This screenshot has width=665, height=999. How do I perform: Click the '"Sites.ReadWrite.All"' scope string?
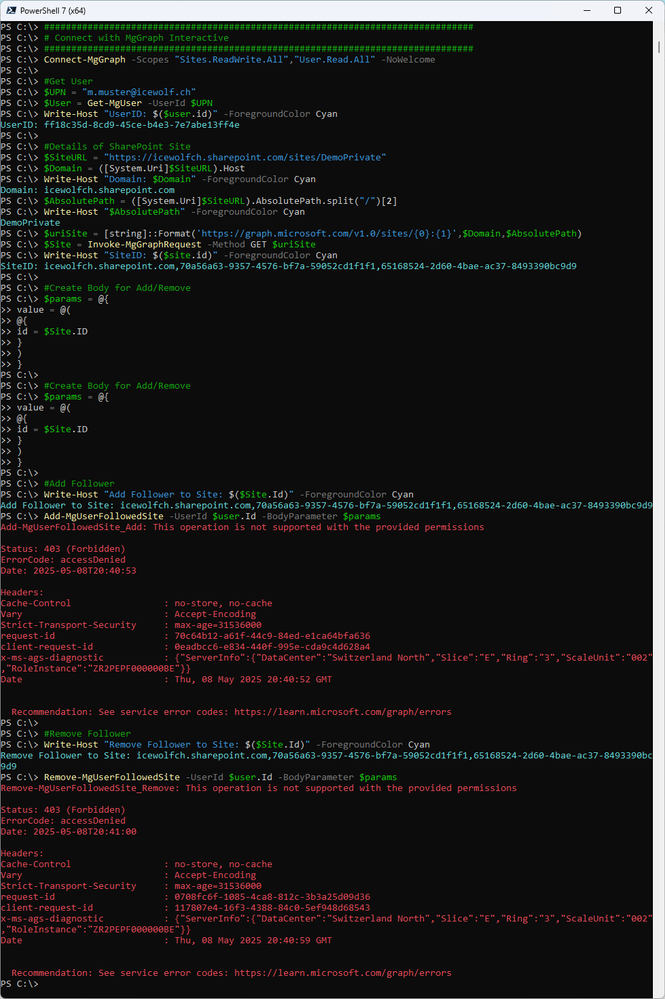click(x=232, y=60)
